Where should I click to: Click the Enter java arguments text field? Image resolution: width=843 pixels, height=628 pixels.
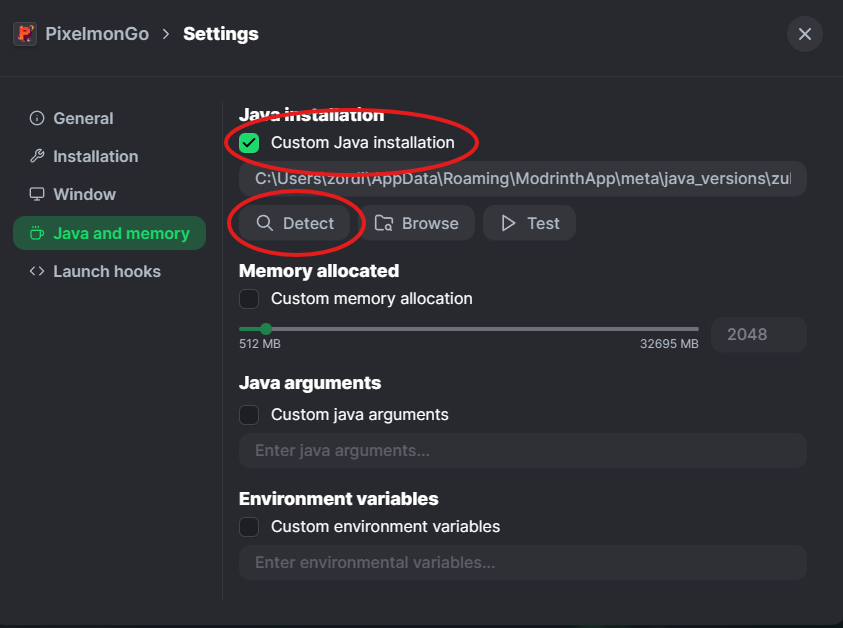point(522,451)
